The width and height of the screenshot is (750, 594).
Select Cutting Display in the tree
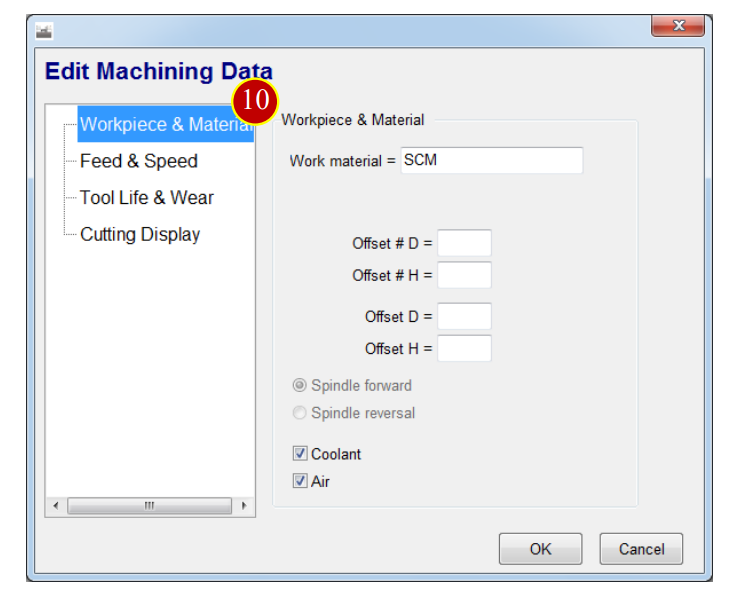(140, 234)
